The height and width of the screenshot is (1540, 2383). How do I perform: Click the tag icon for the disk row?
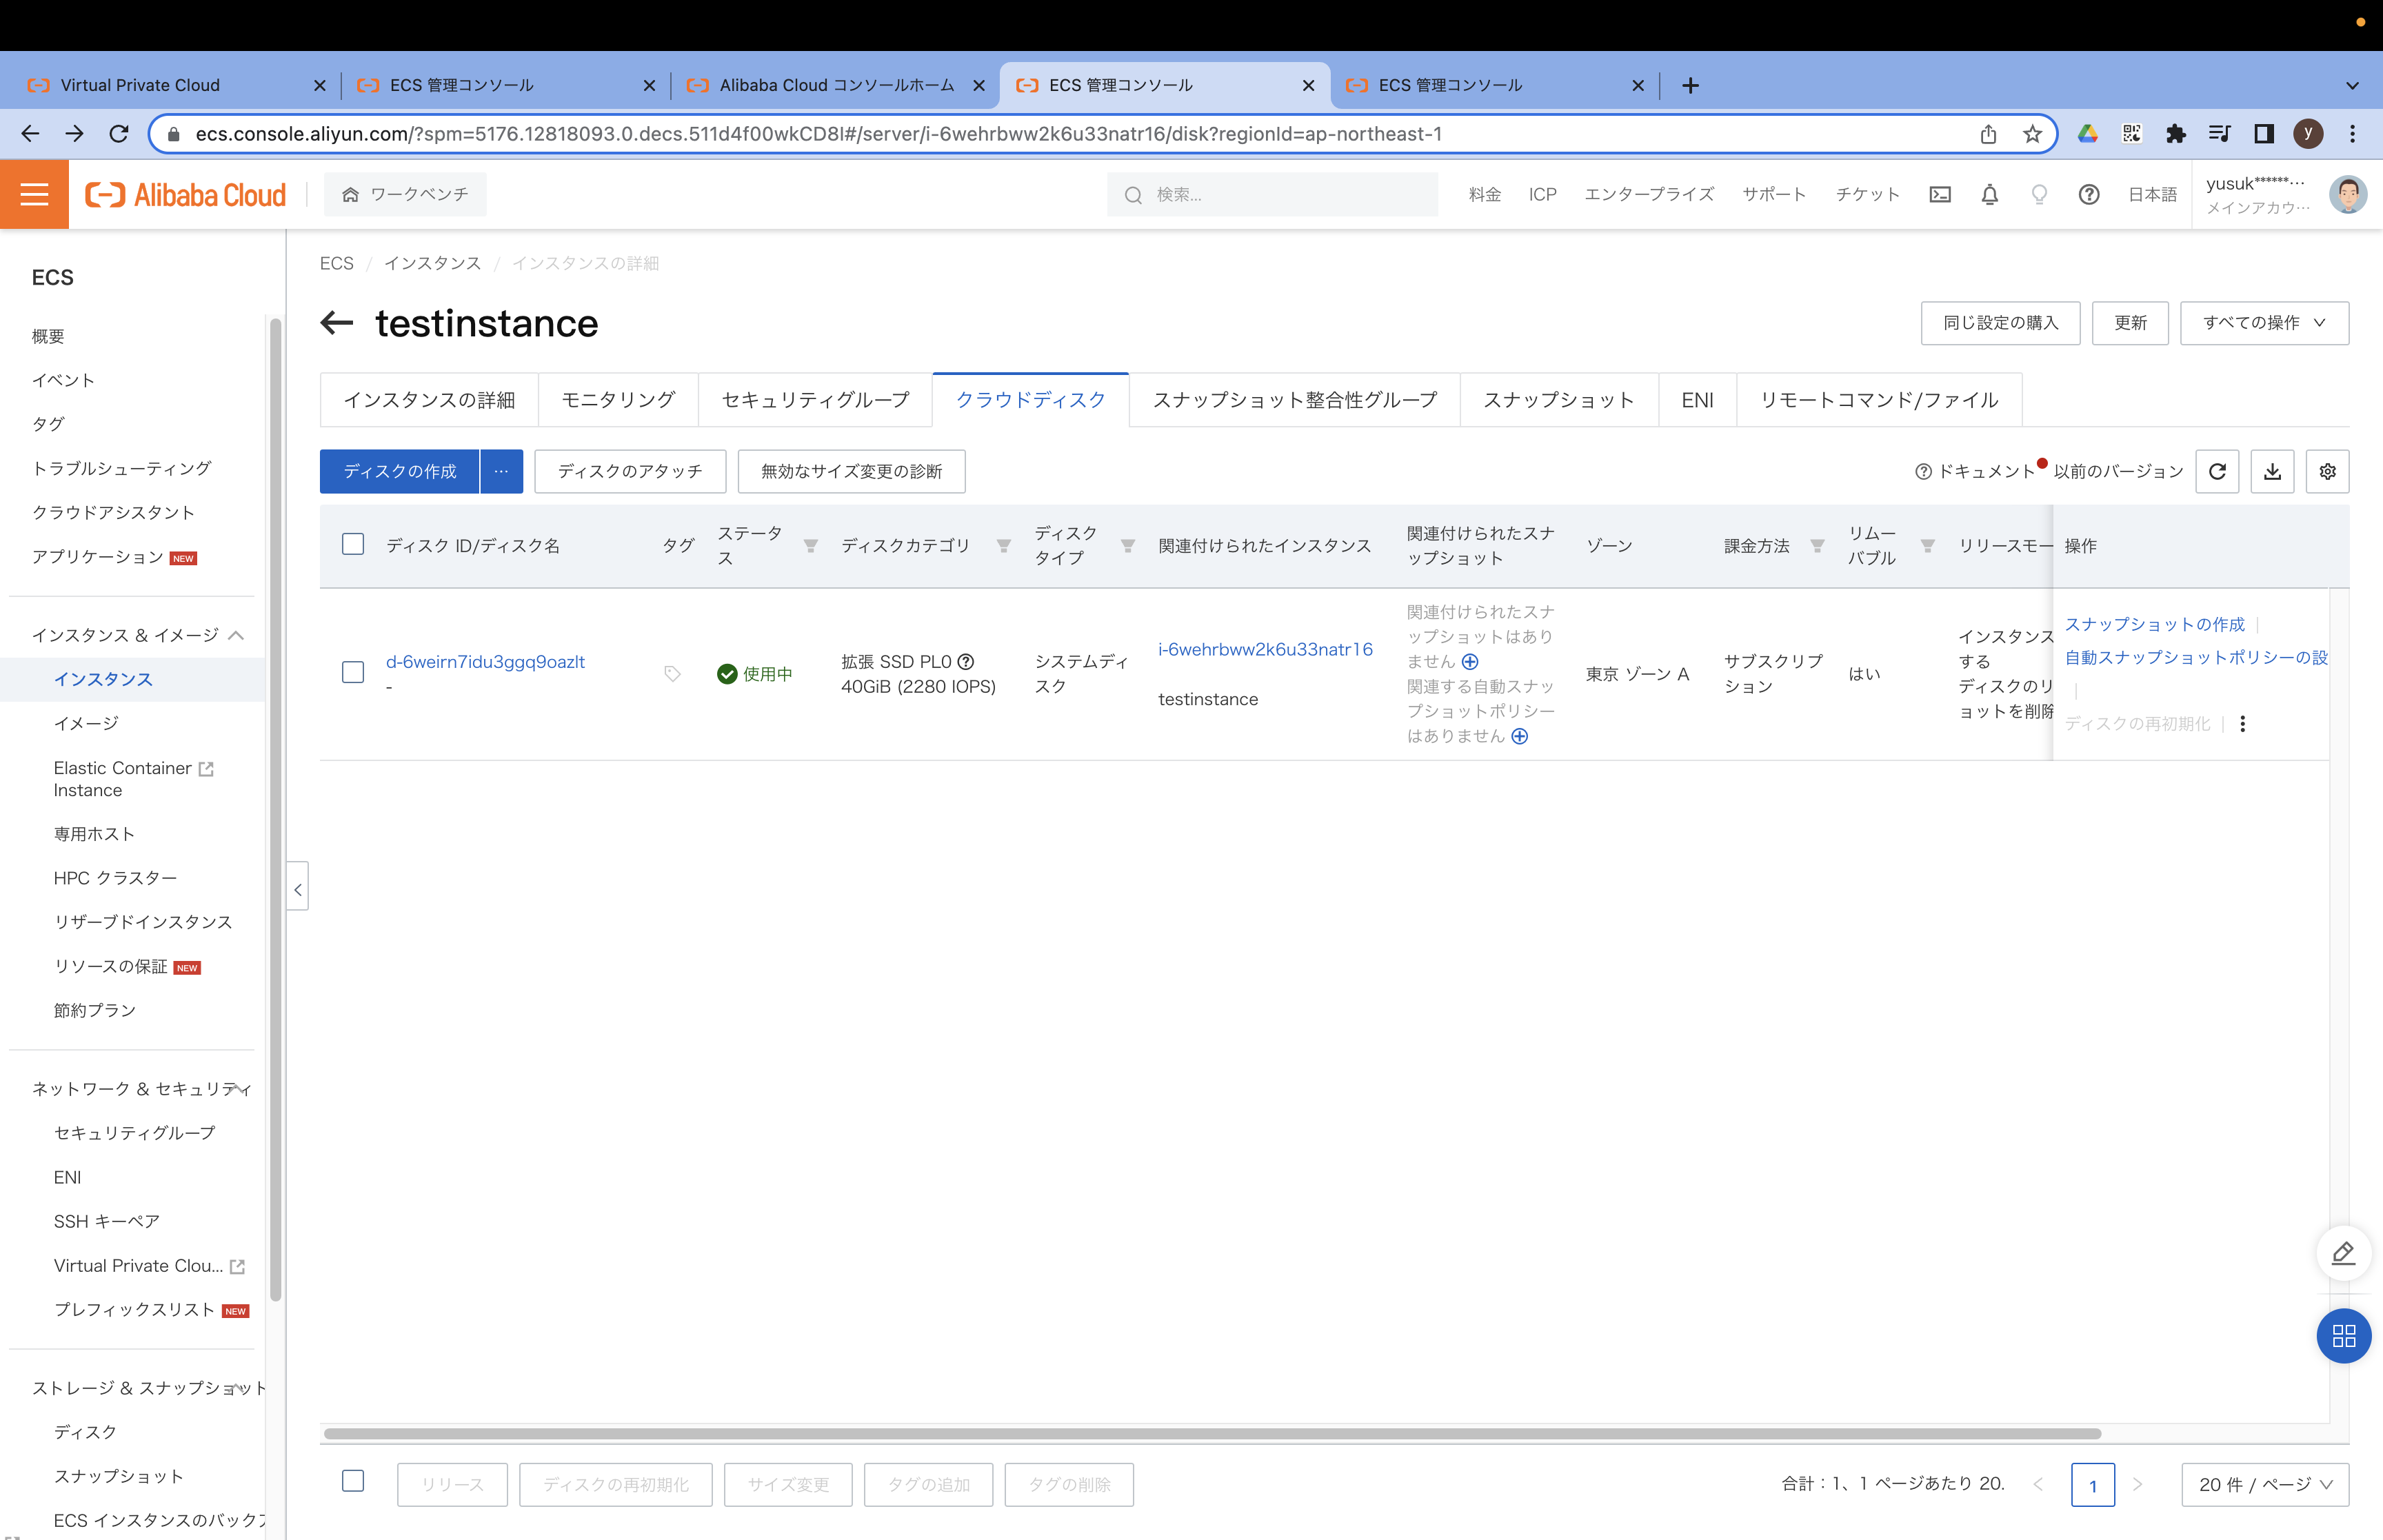[672, 674]
